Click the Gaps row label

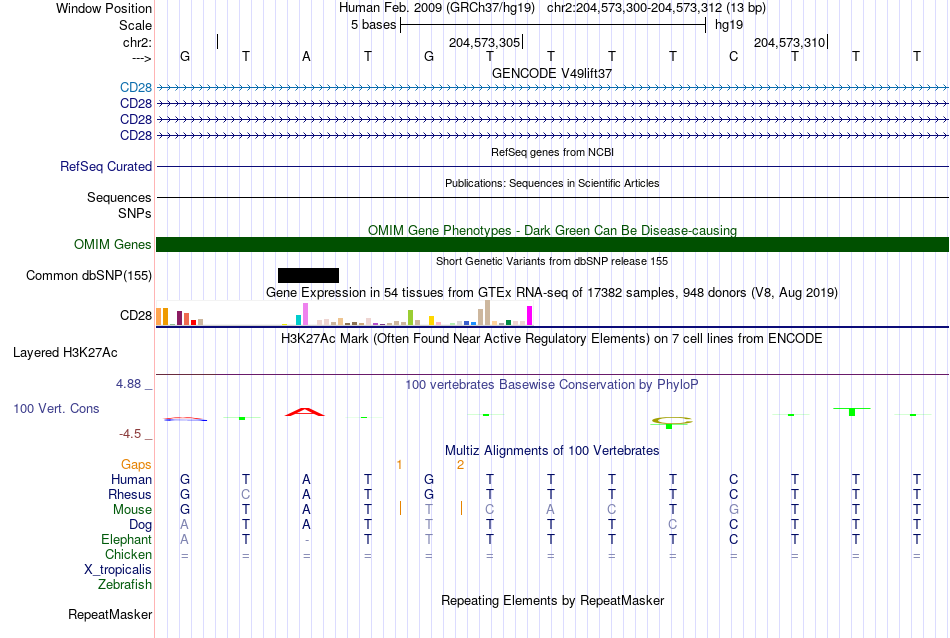click(x=136, y=464)
